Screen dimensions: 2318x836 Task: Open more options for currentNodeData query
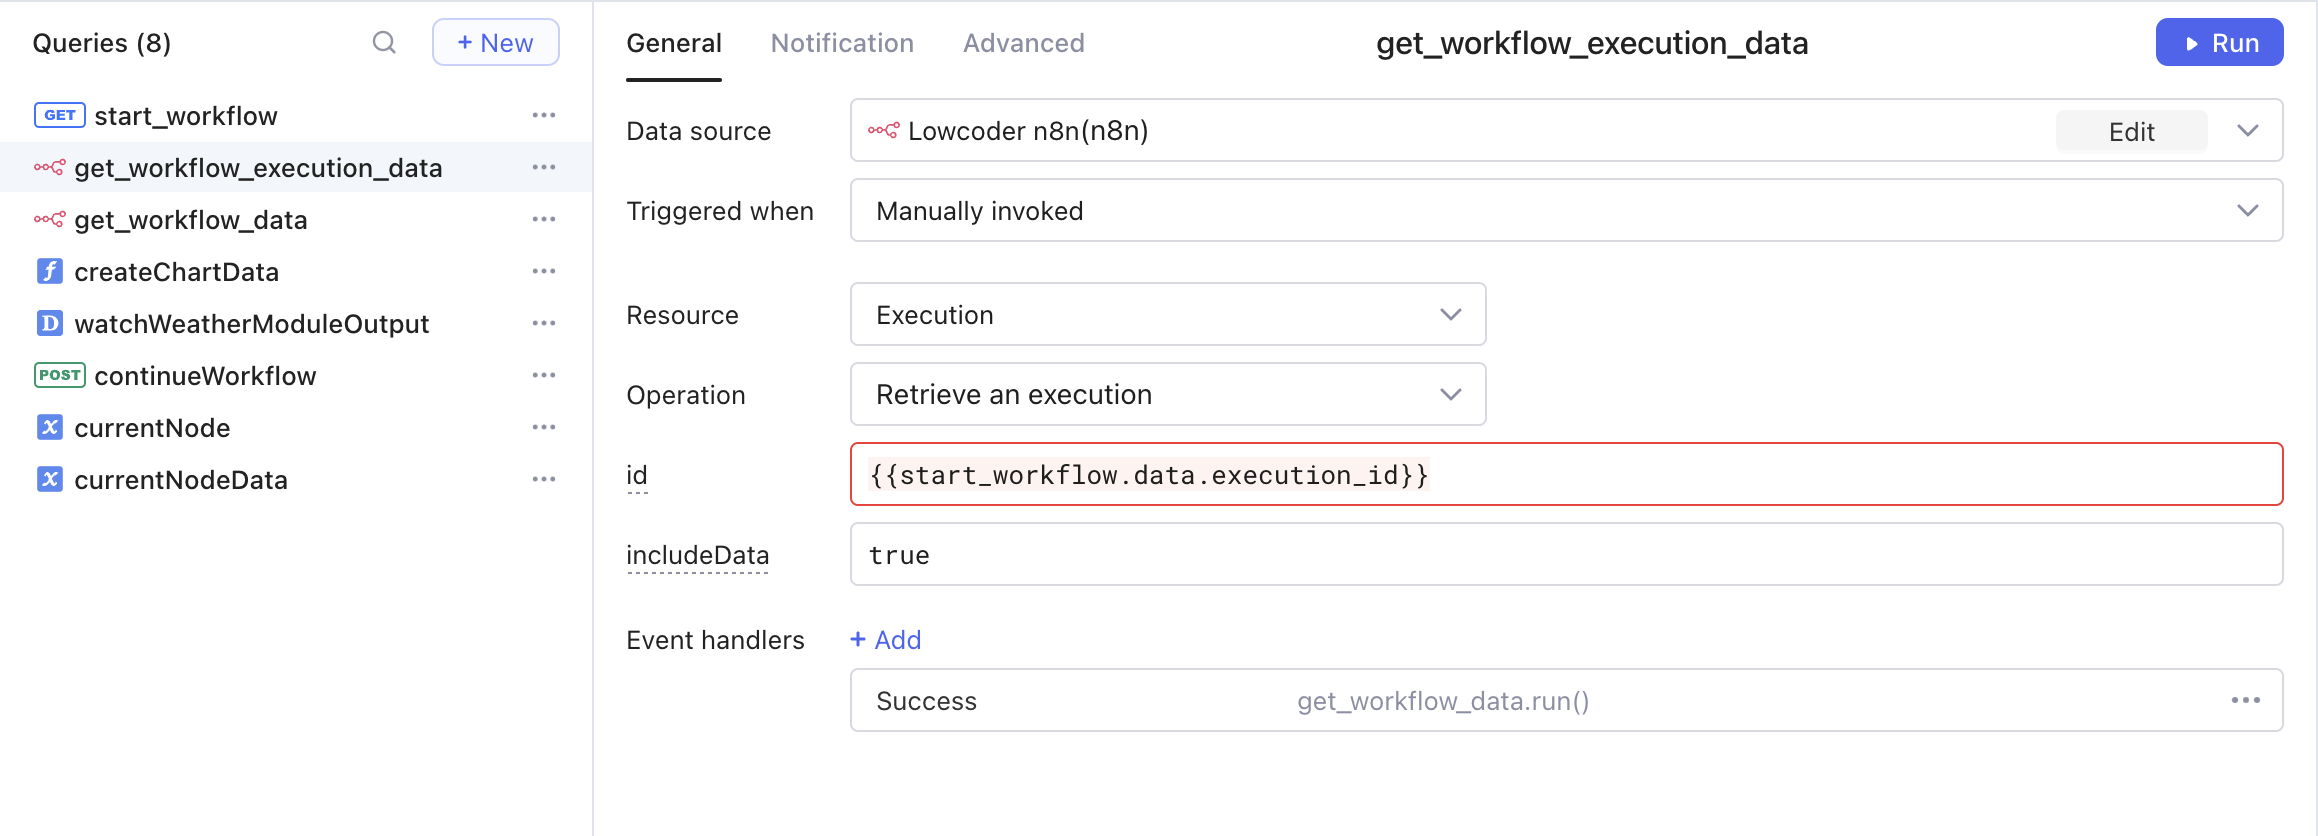pos(543,480)
